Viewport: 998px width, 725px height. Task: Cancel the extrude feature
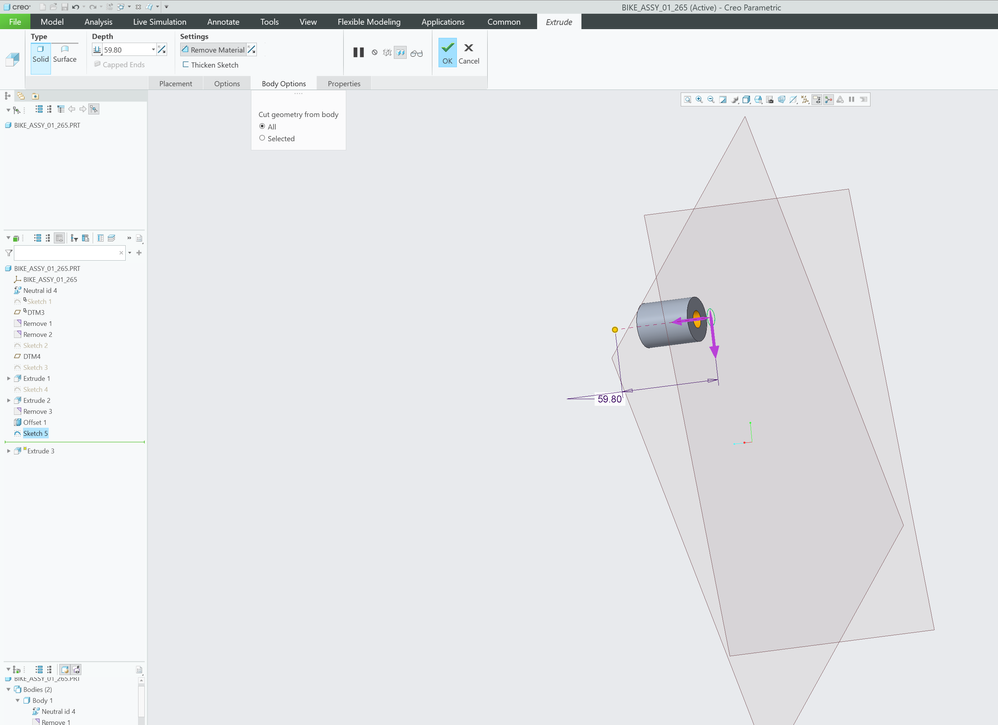468,52
